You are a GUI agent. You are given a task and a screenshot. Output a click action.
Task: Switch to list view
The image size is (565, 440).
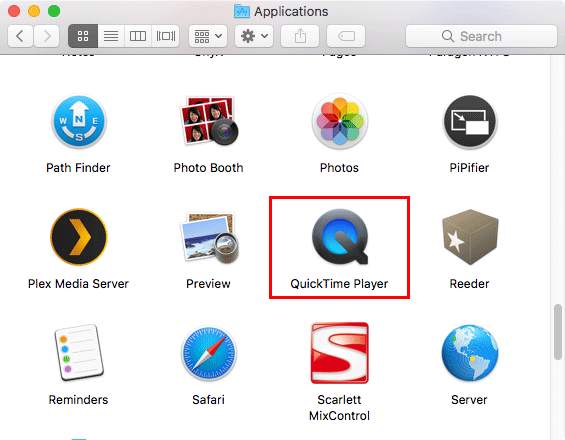click(x=111, y=36)
